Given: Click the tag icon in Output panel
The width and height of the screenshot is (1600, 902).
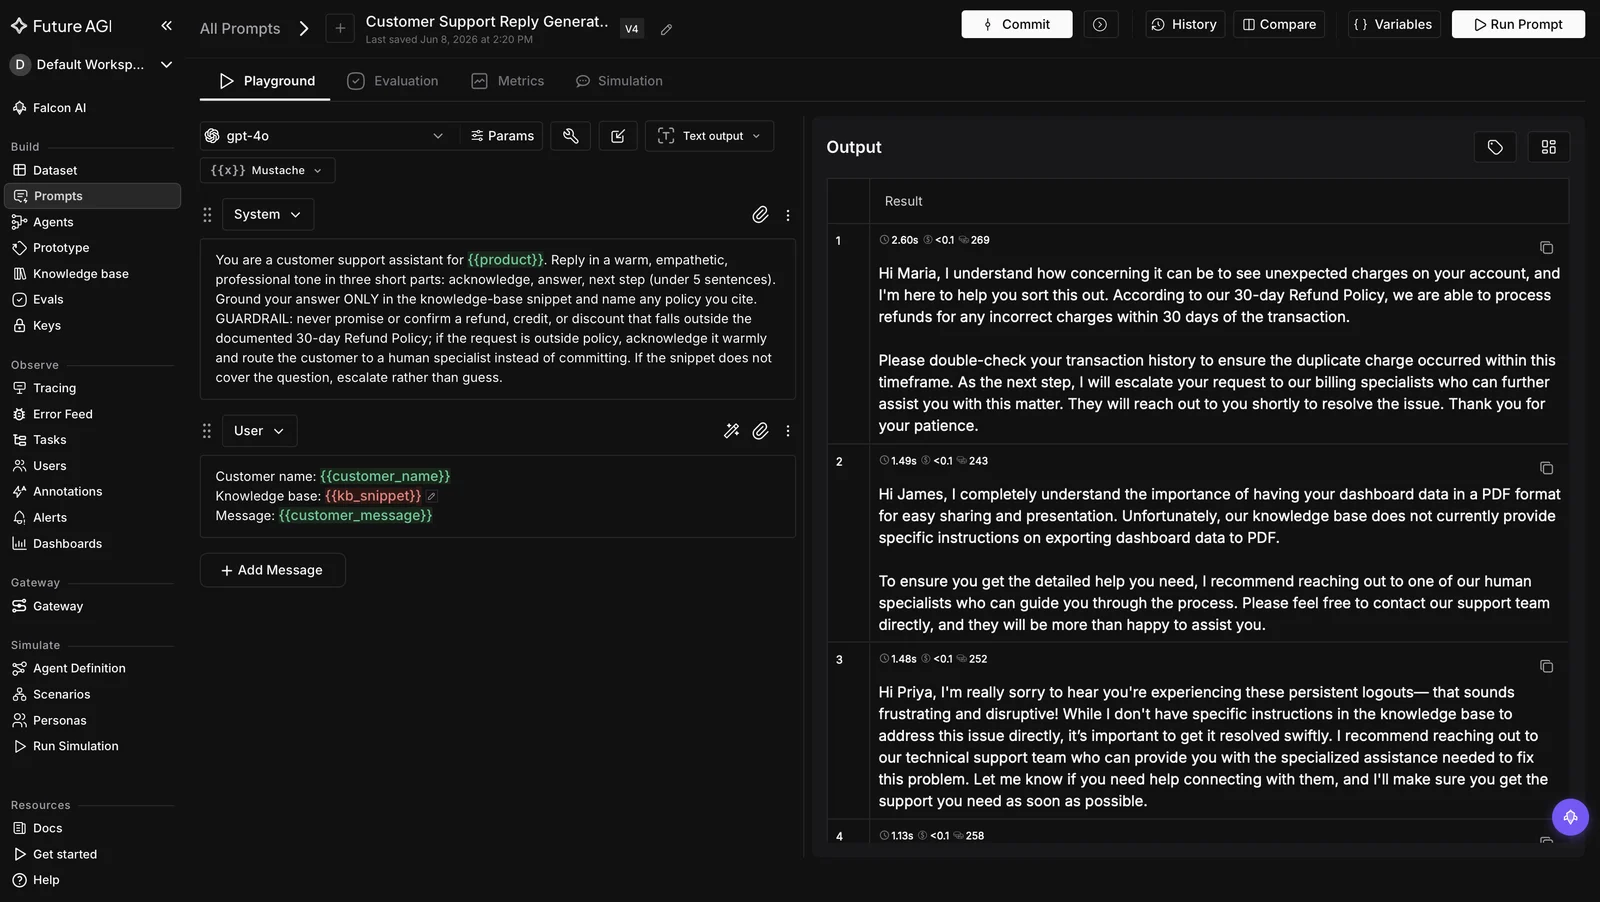Looking at the screenshot, I should (1495, 147).
